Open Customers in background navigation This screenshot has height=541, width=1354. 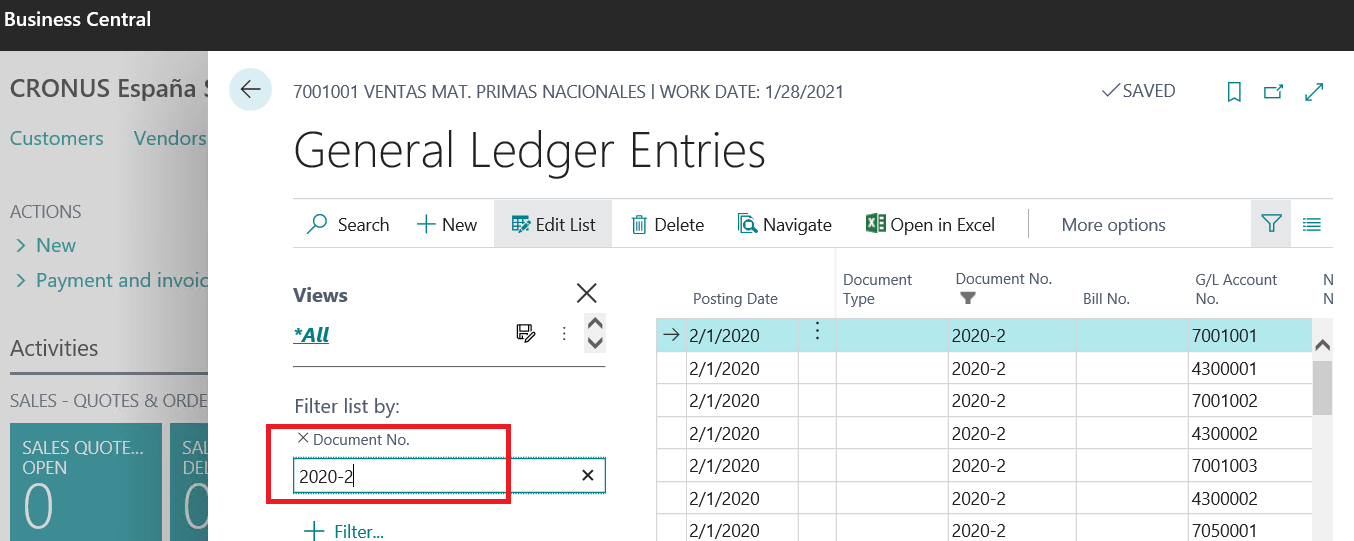[x=56, y=138]
